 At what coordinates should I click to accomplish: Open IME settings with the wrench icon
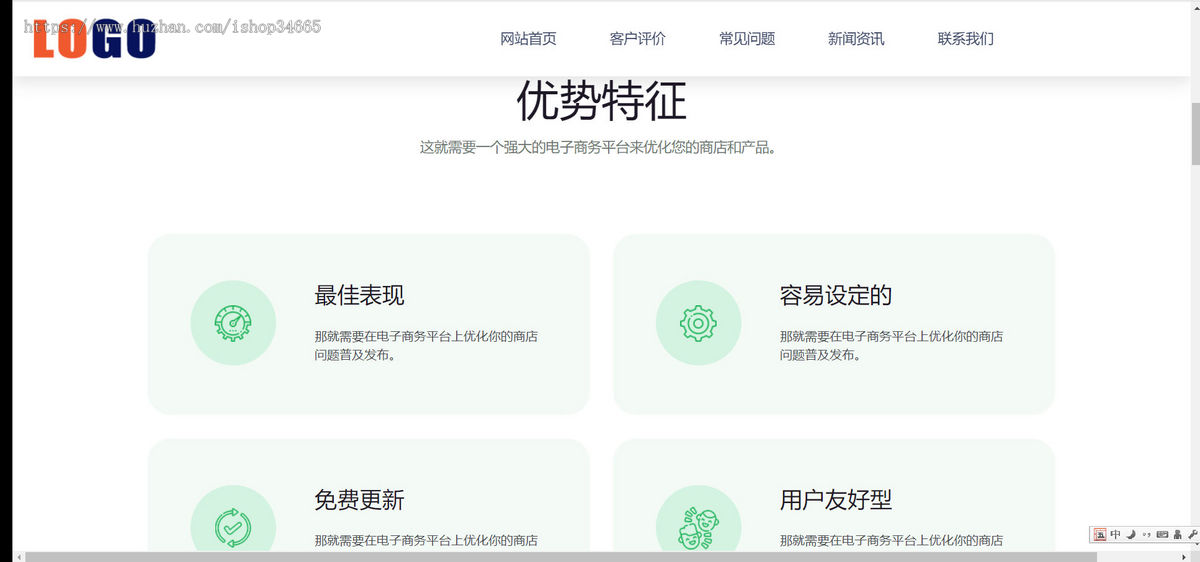1192,535
